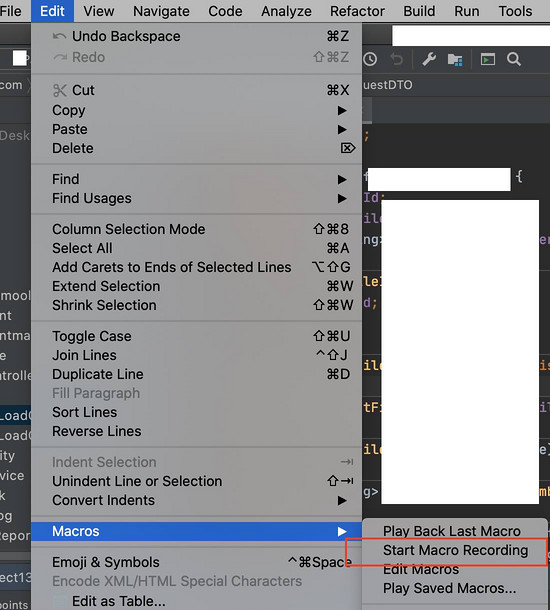The width and height of the screenshot is (550, 610).
Task: Click the run anything terminal icon
Action: 487,59
